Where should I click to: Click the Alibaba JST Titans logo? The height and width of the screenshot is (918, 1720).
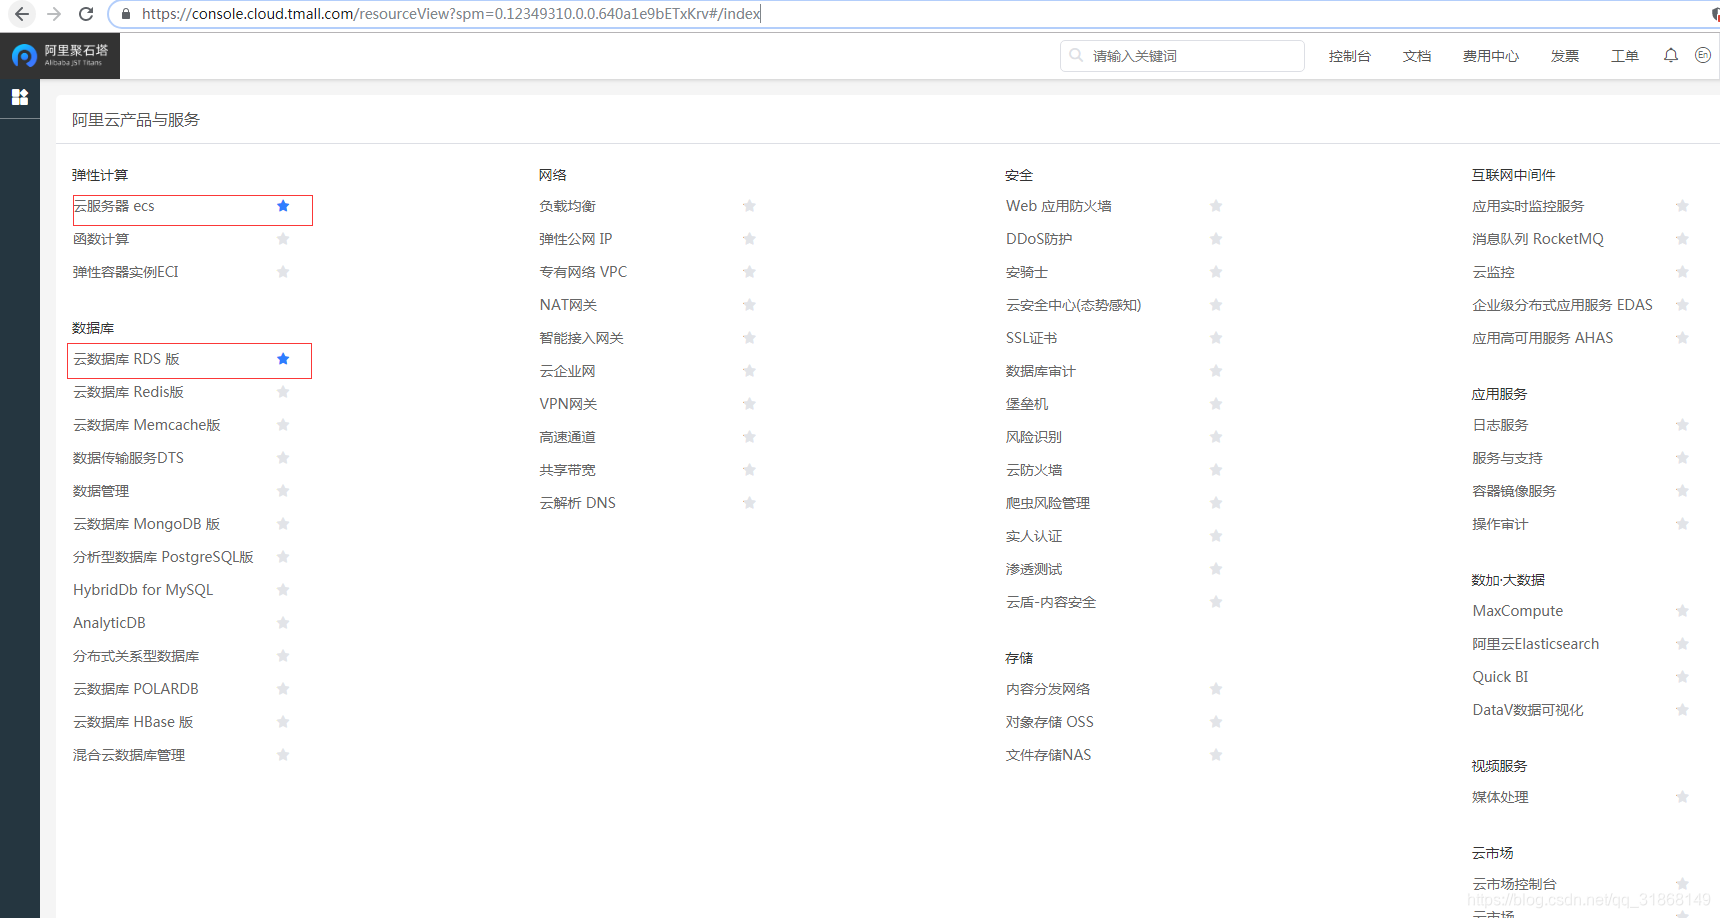coord(59,55)
